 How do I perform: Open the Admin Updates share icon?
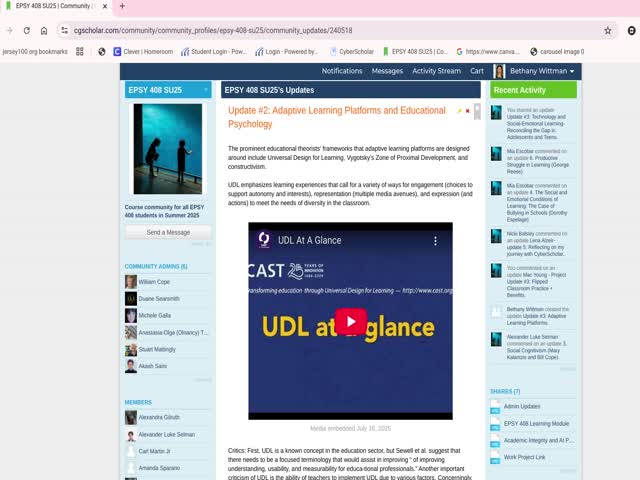[x=496, y=406]
